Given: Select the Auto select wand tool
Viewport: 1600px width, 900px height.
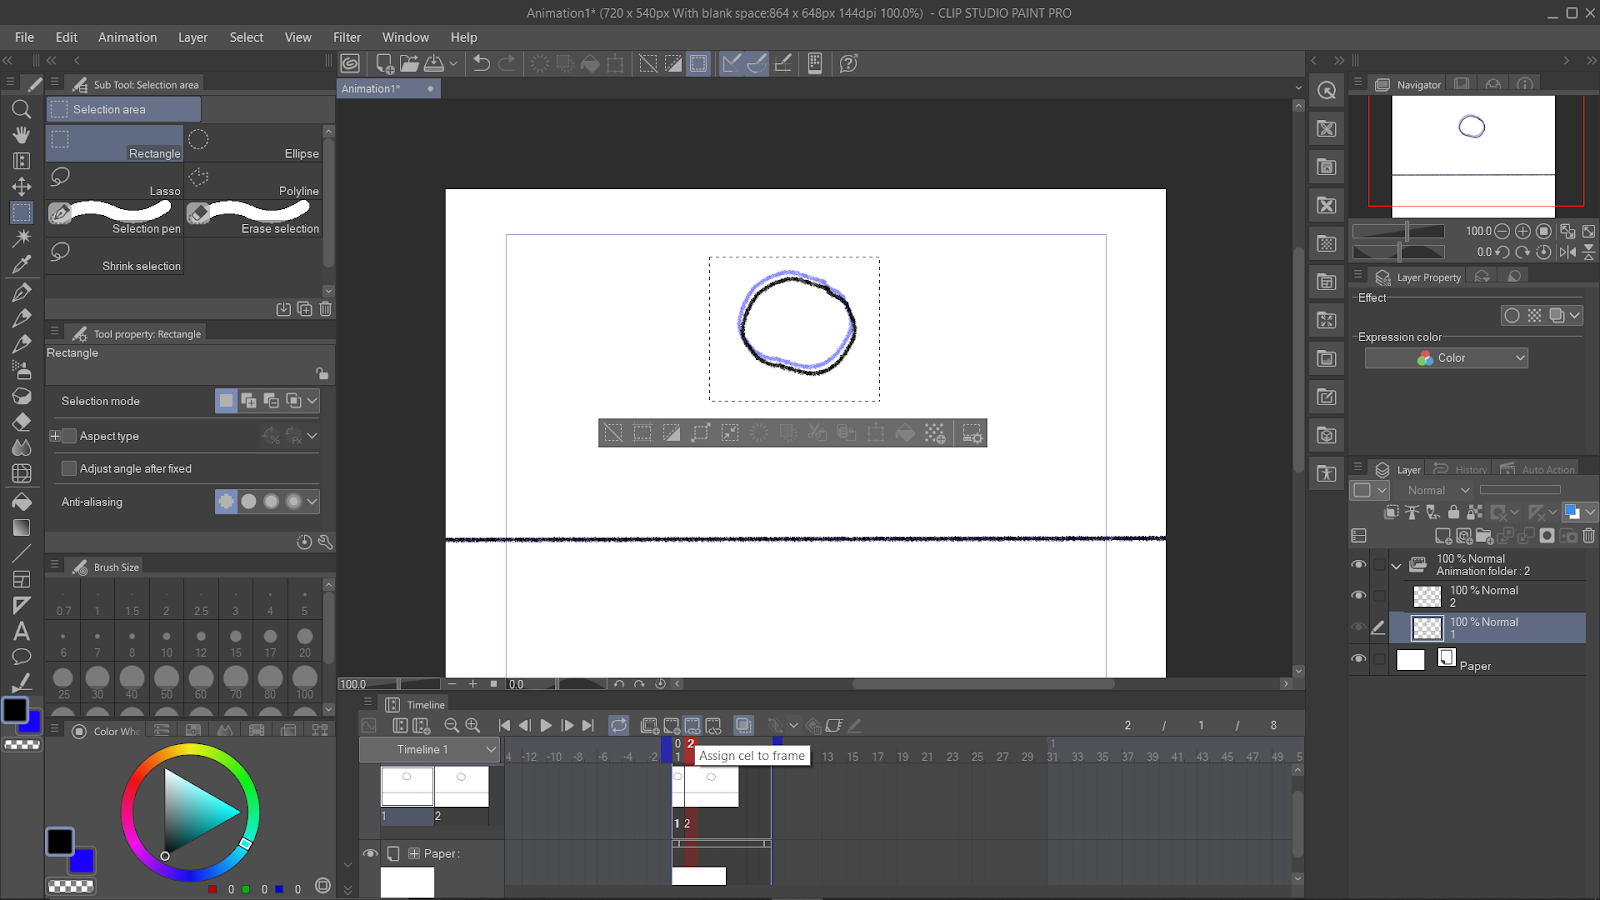Looking at the screenshot, I should coord(21,238).
